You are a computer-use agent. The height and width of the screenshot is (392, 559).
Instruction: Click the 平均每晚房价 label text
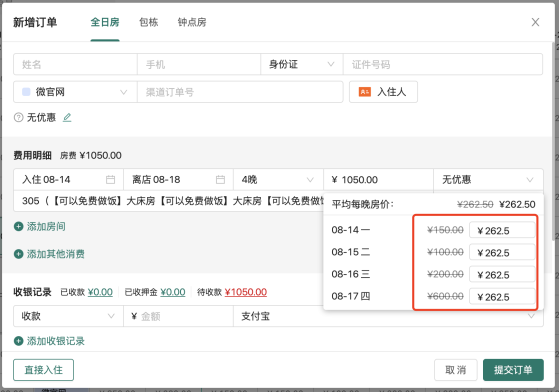pos(363,204)
